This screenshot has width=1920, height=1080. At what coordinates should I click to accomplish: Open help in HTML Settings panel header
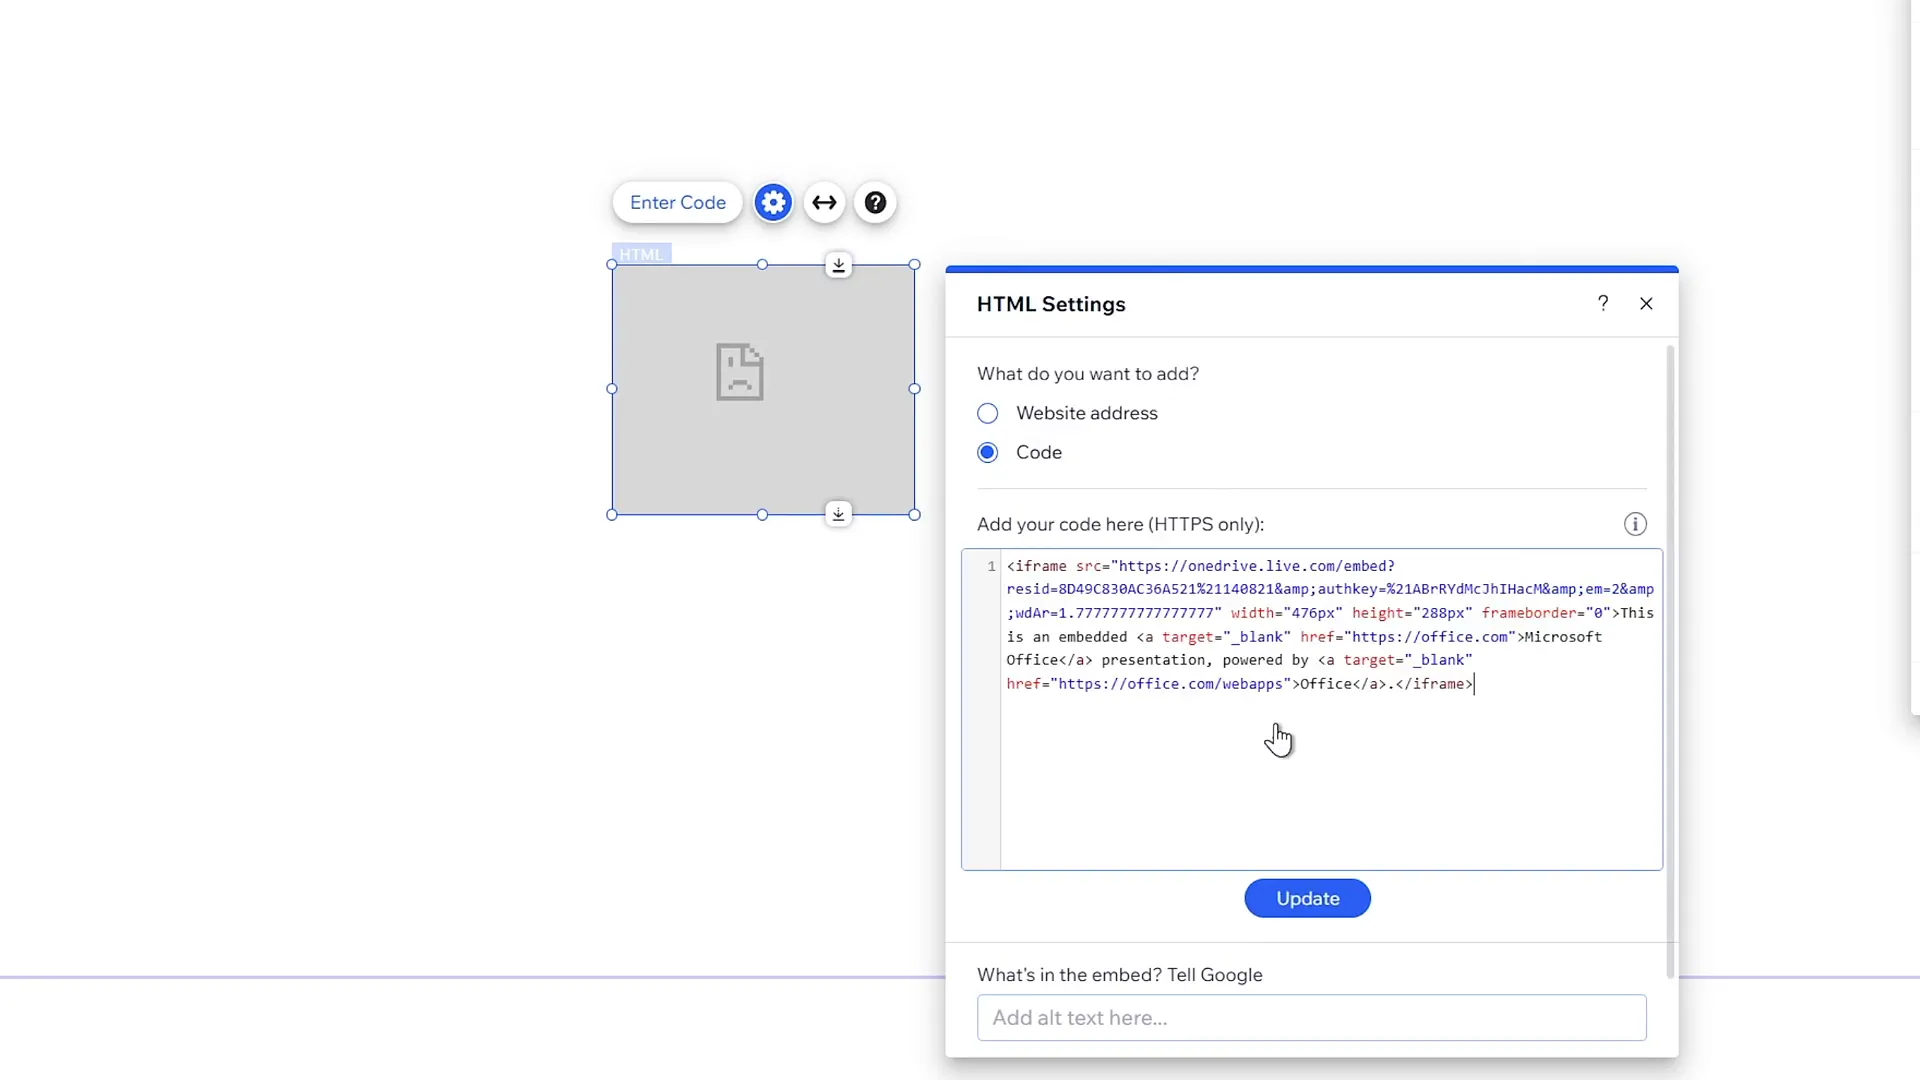click(1603, 303)
